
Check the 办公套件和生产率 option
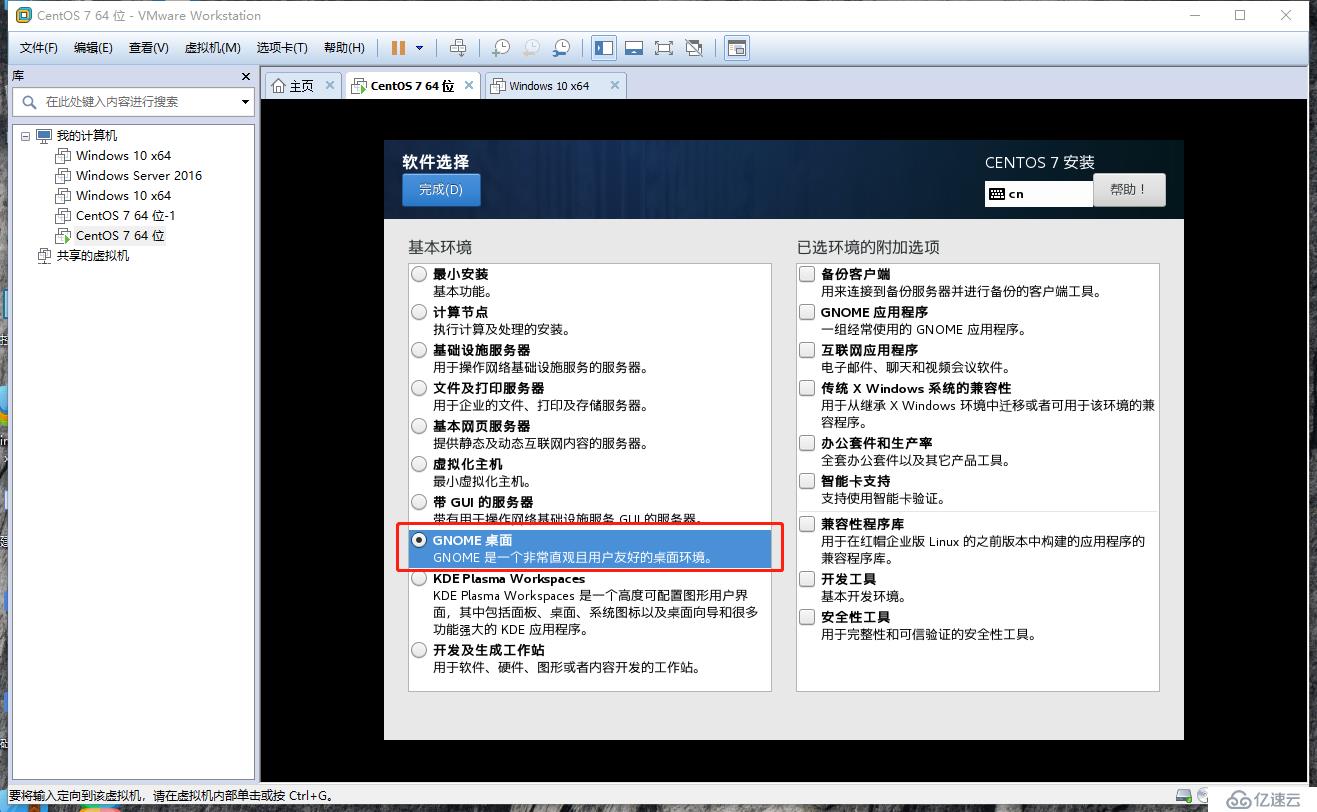[x=807, y=443]
